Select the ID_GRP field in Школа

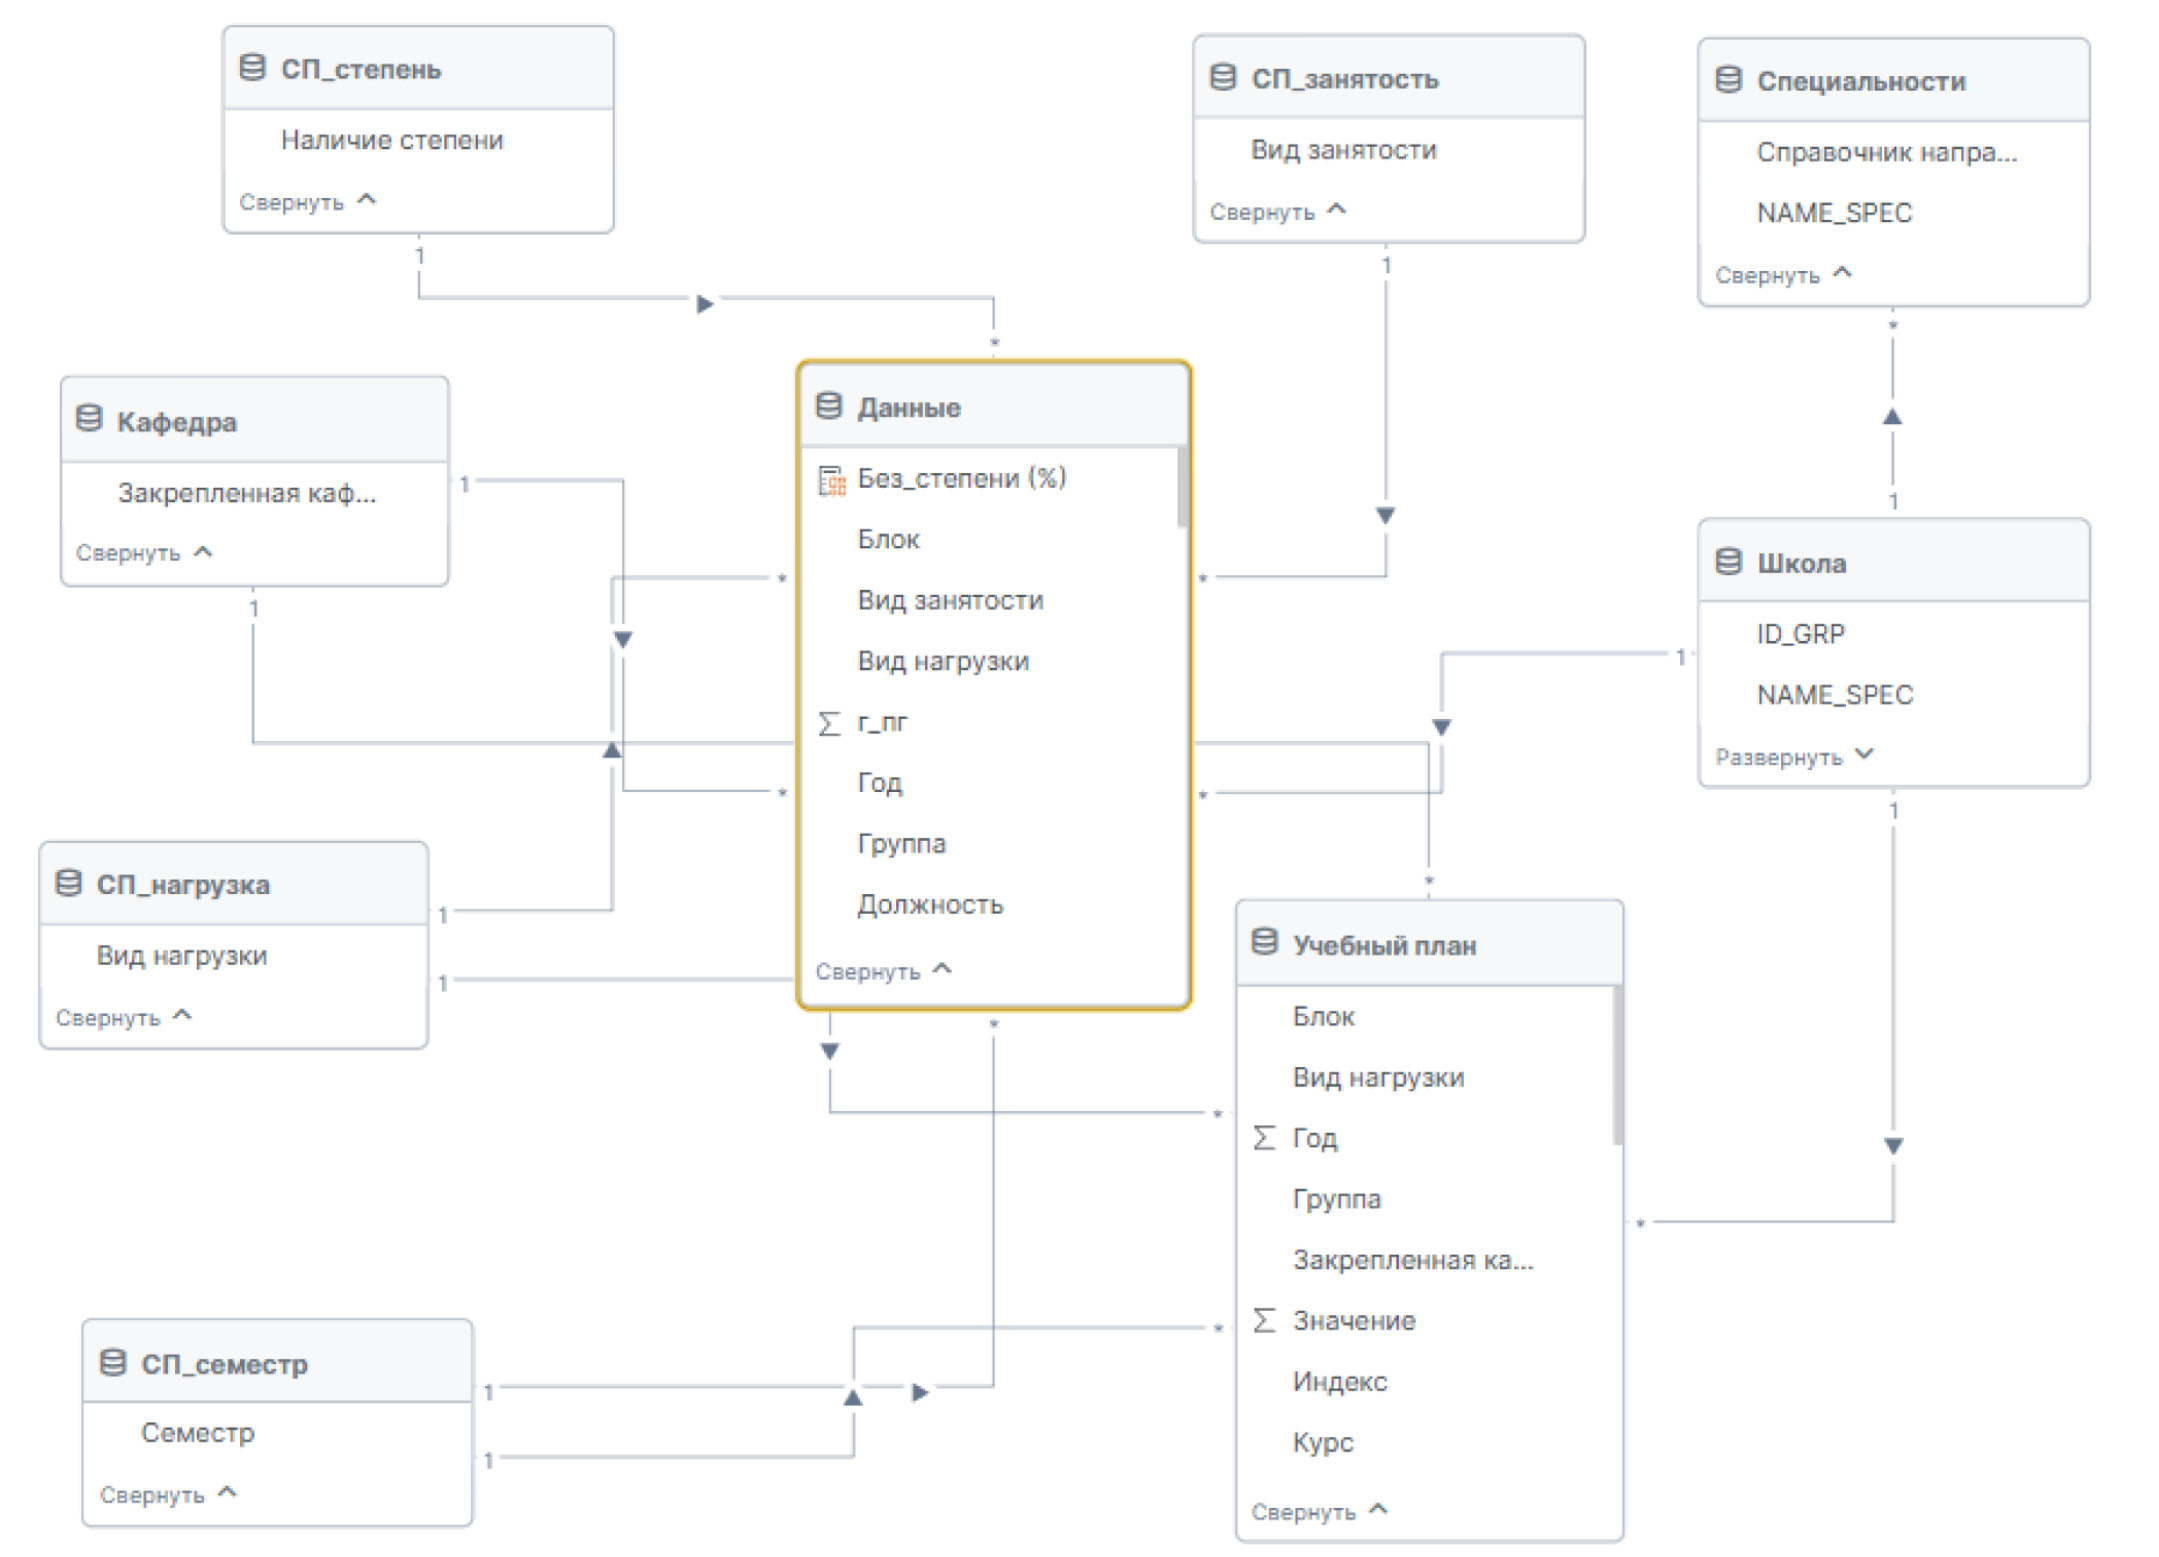[1800, 634]
